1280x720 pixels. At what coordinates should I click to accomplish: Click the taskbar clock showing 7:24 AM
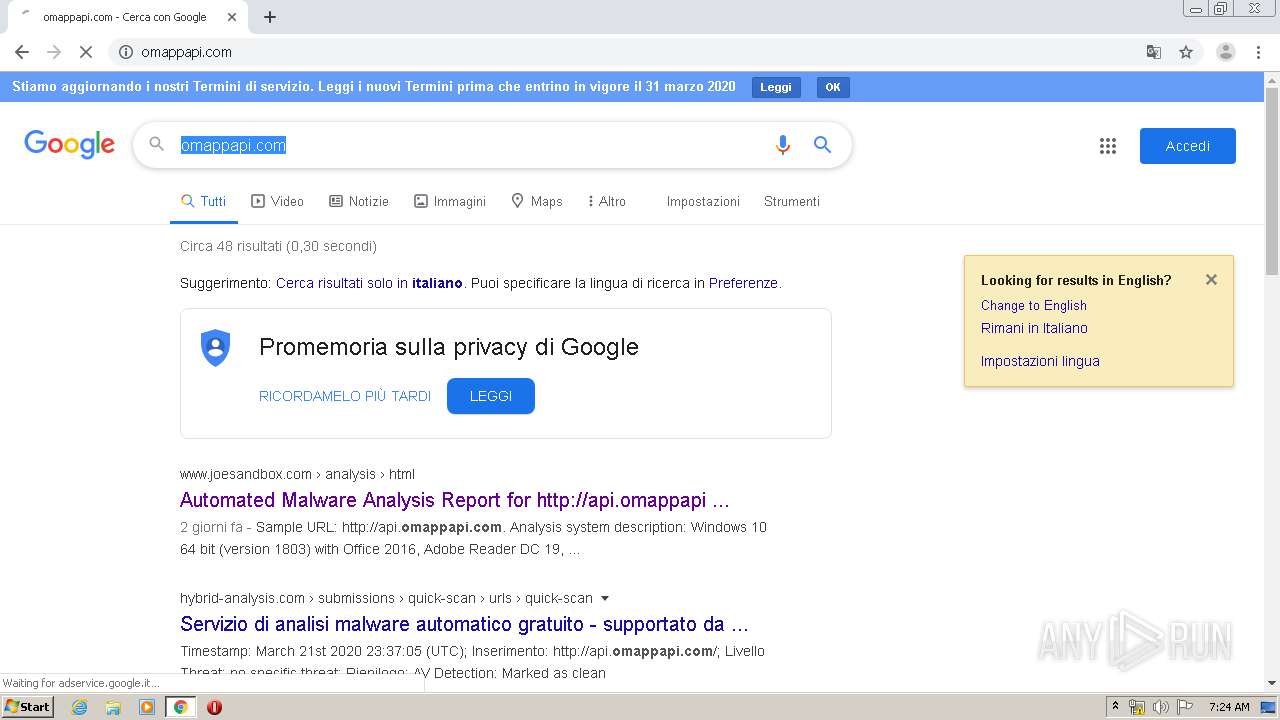(x=1229, y=707)
